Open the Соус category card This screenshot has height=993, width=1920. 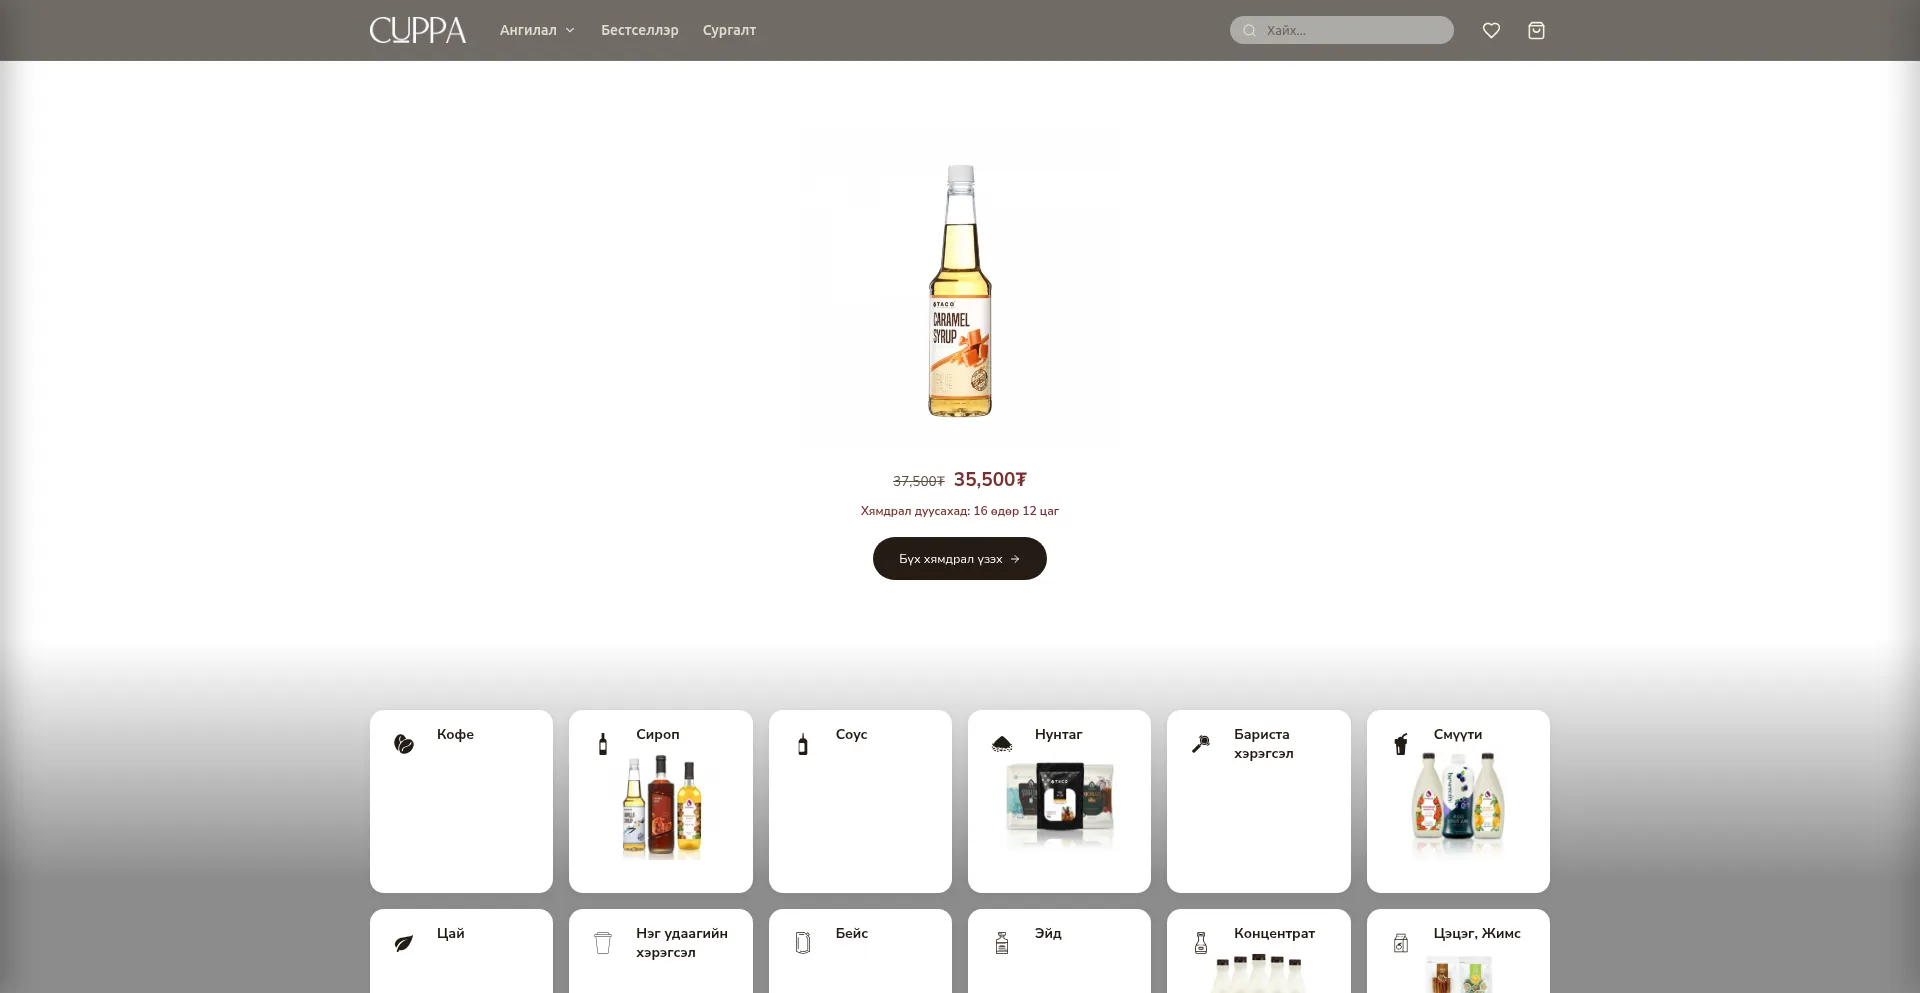coord(860,801)
